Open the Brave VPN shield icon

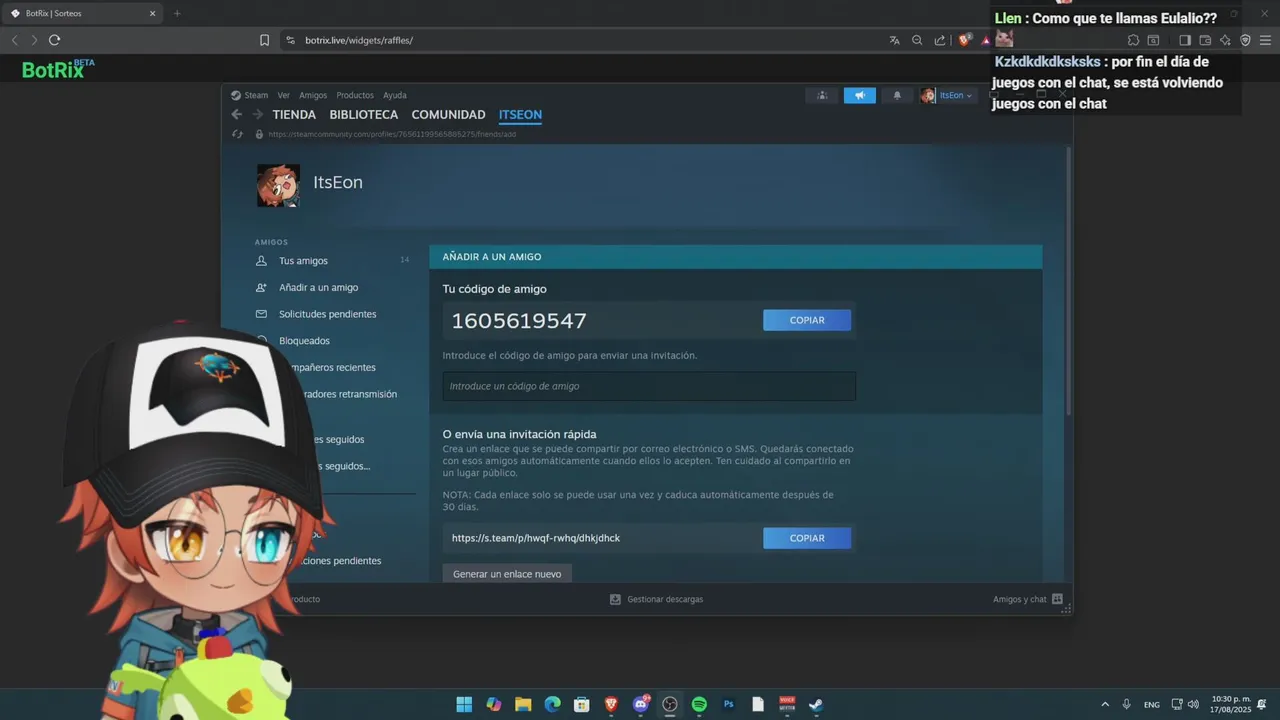click(x=1245, y=40)
